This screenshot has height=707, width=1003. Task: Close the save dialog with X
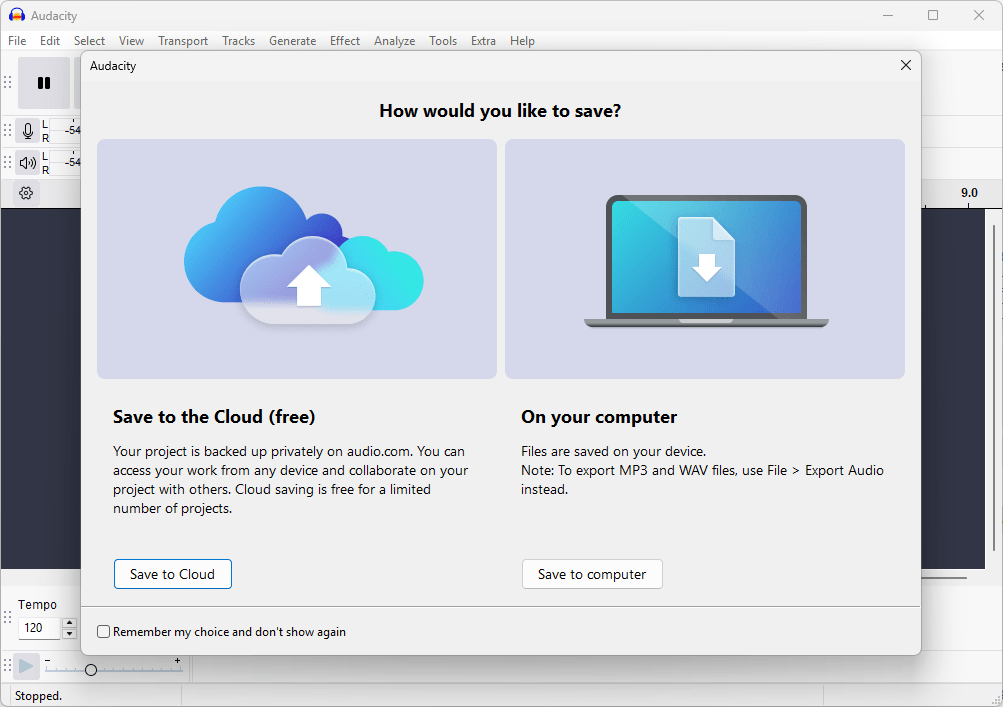pyautogui.click(x=906, y=65)
